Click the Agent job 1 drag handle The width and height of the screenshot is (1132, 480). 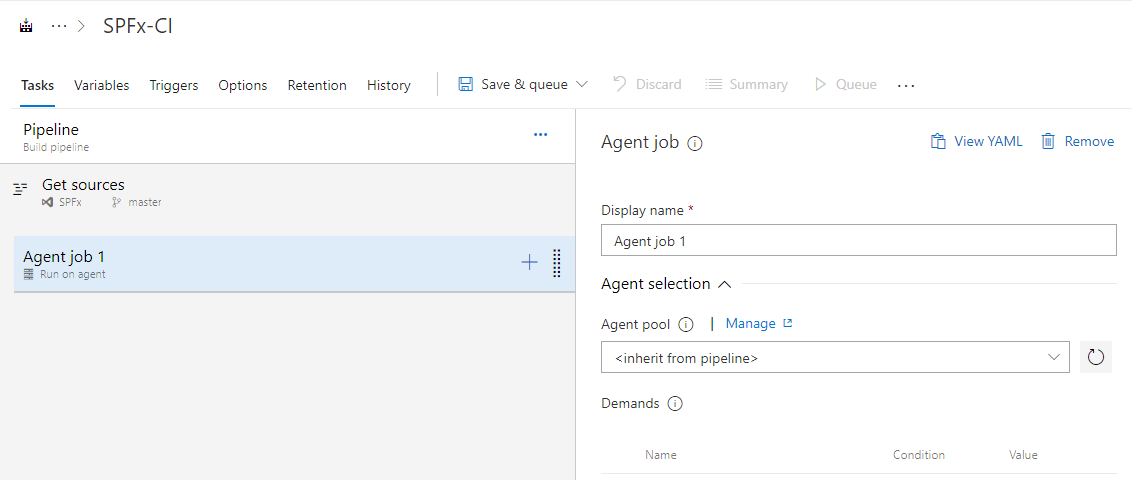(557, 263)
